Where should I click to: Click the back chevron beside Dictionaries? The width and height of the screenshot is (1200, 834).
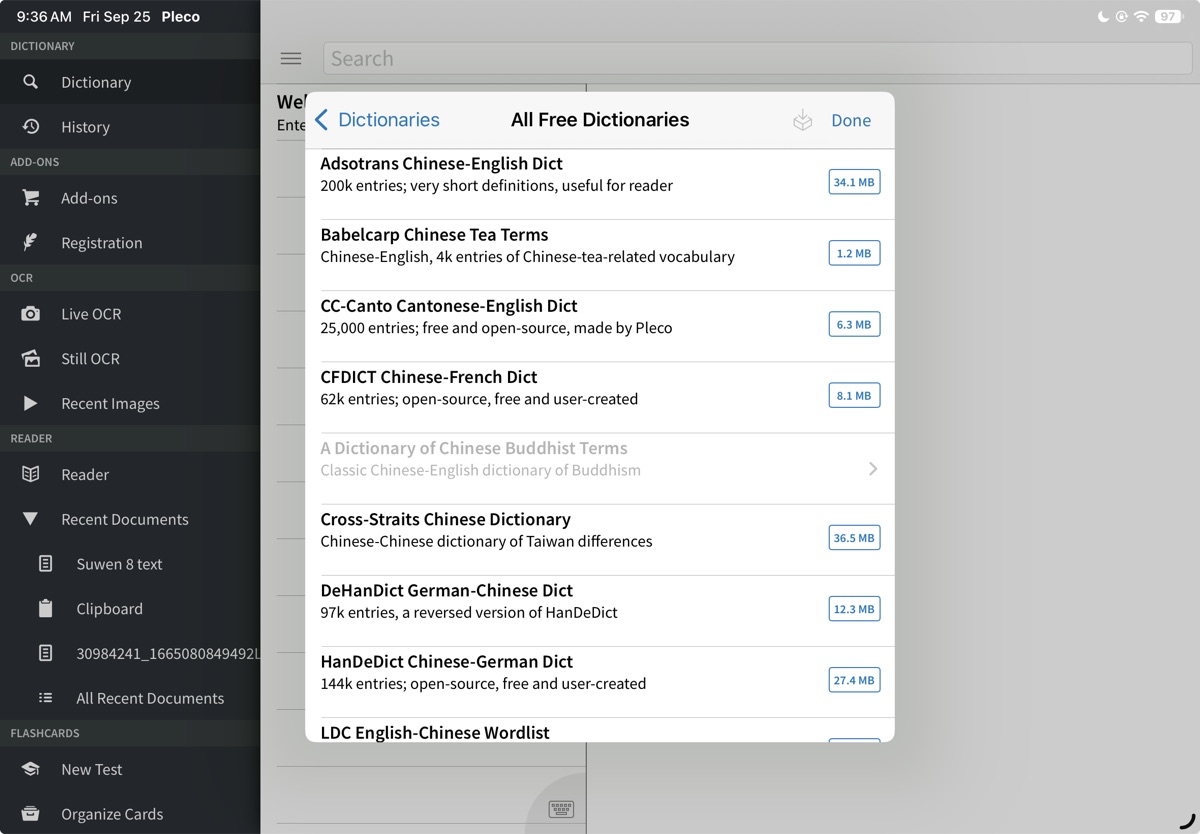[x=321, y=120]
